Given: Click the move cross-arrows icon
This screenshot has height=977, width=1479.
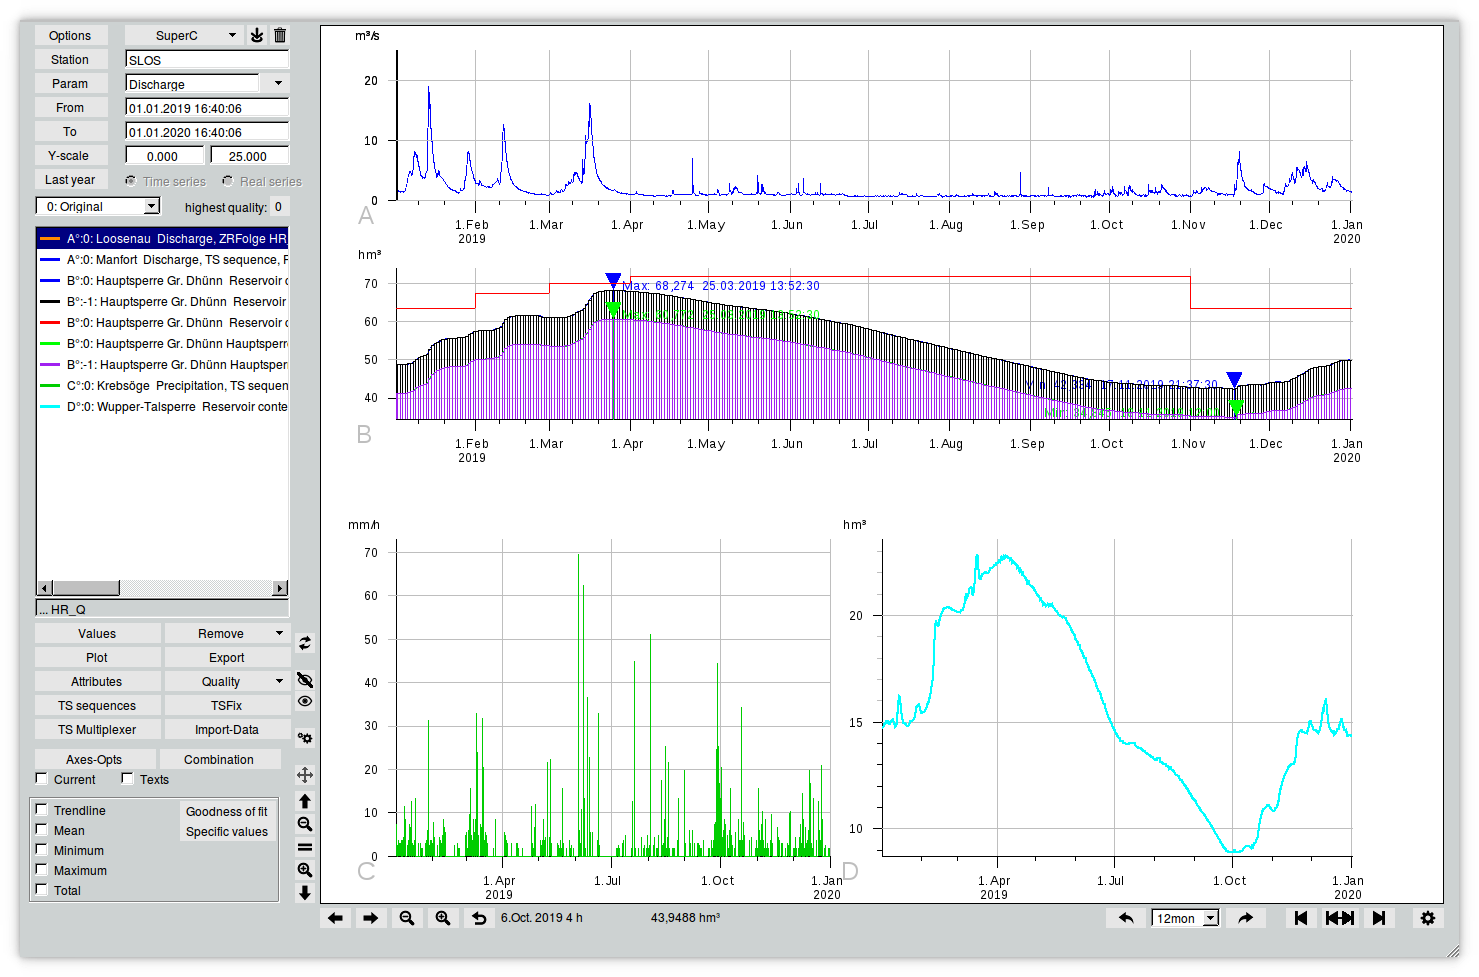Looking at the screenshot, I should tap(305, 775).
